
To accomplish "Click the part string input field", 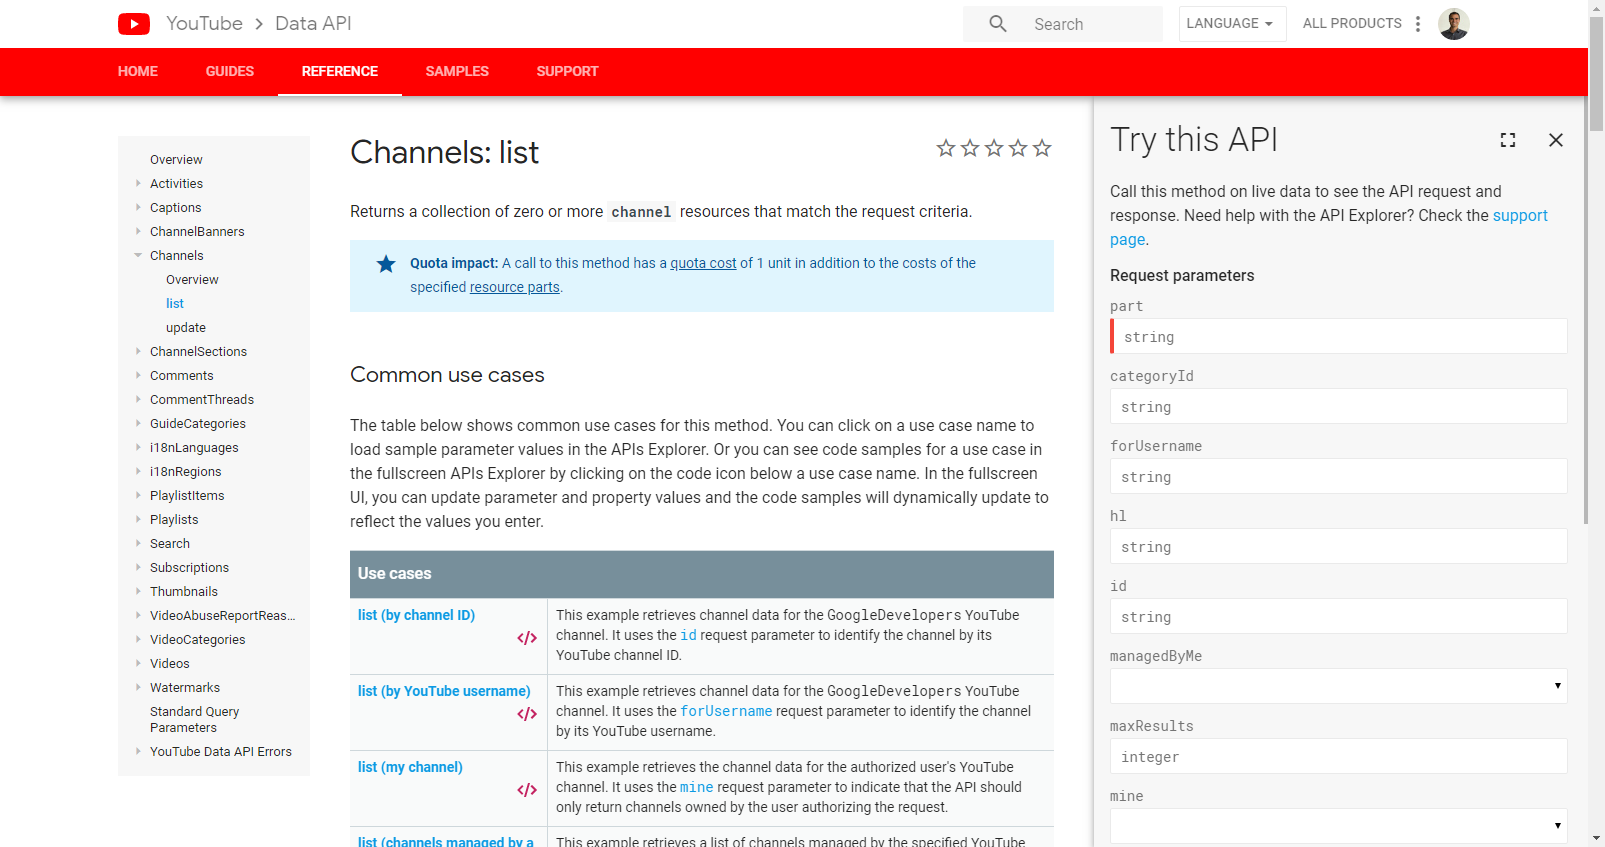I will (1338, 336).
